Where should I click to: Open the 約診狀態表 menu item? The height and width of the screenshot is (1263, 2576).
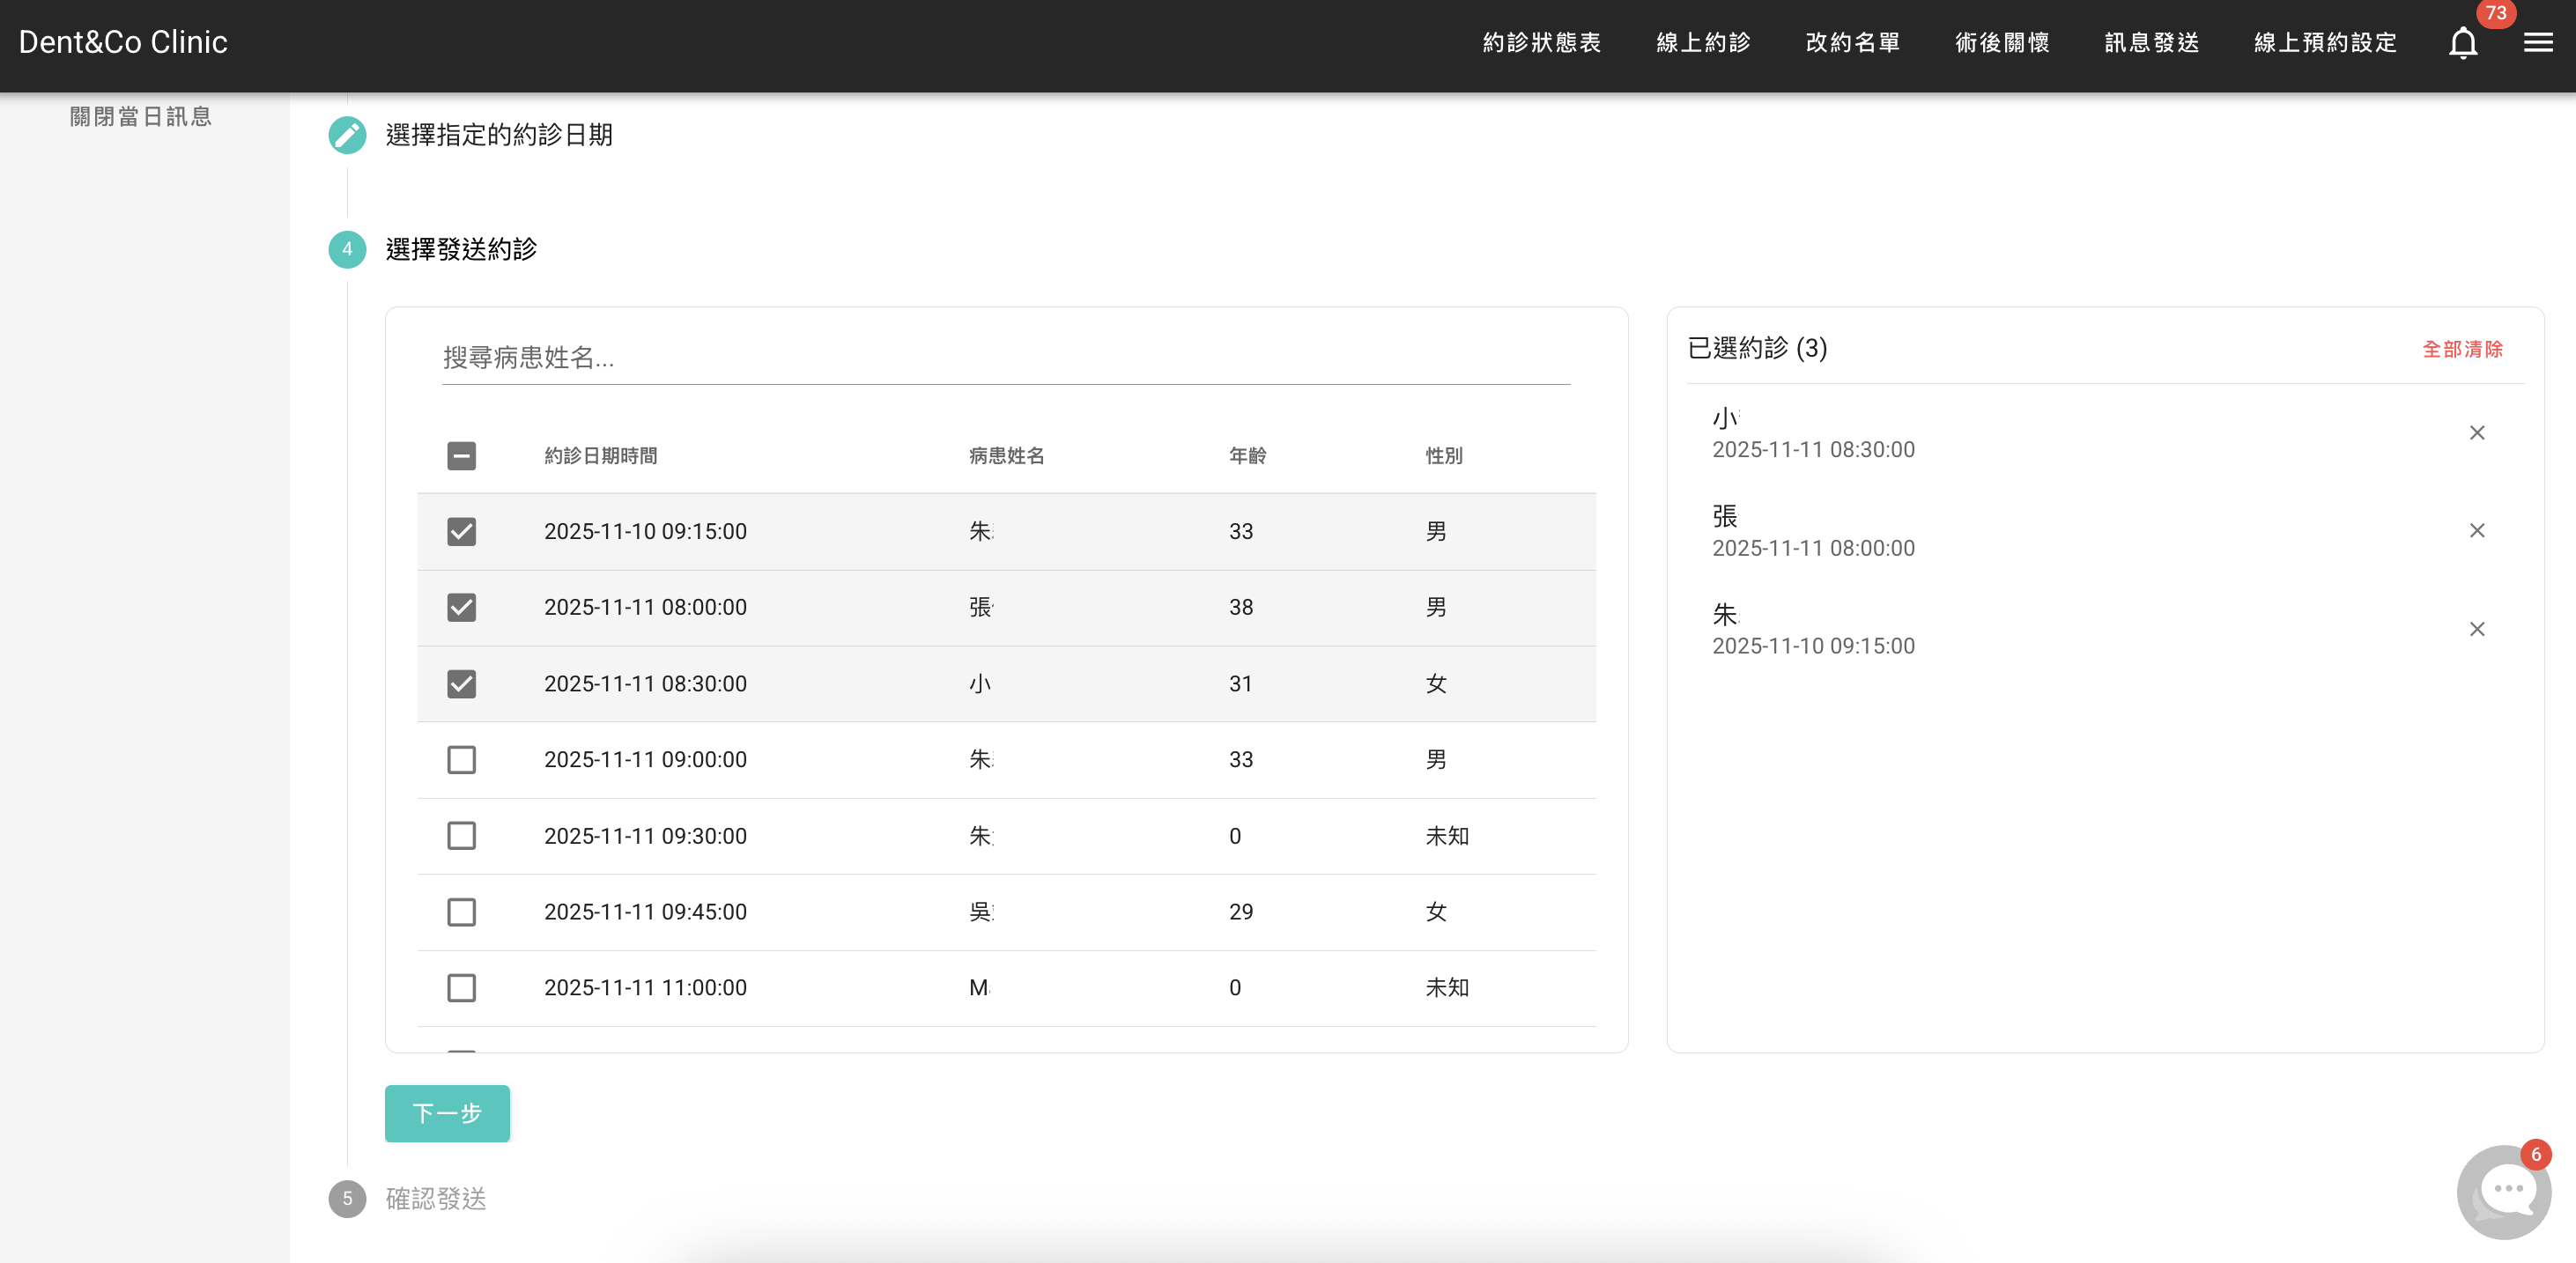click(1541, 43)
